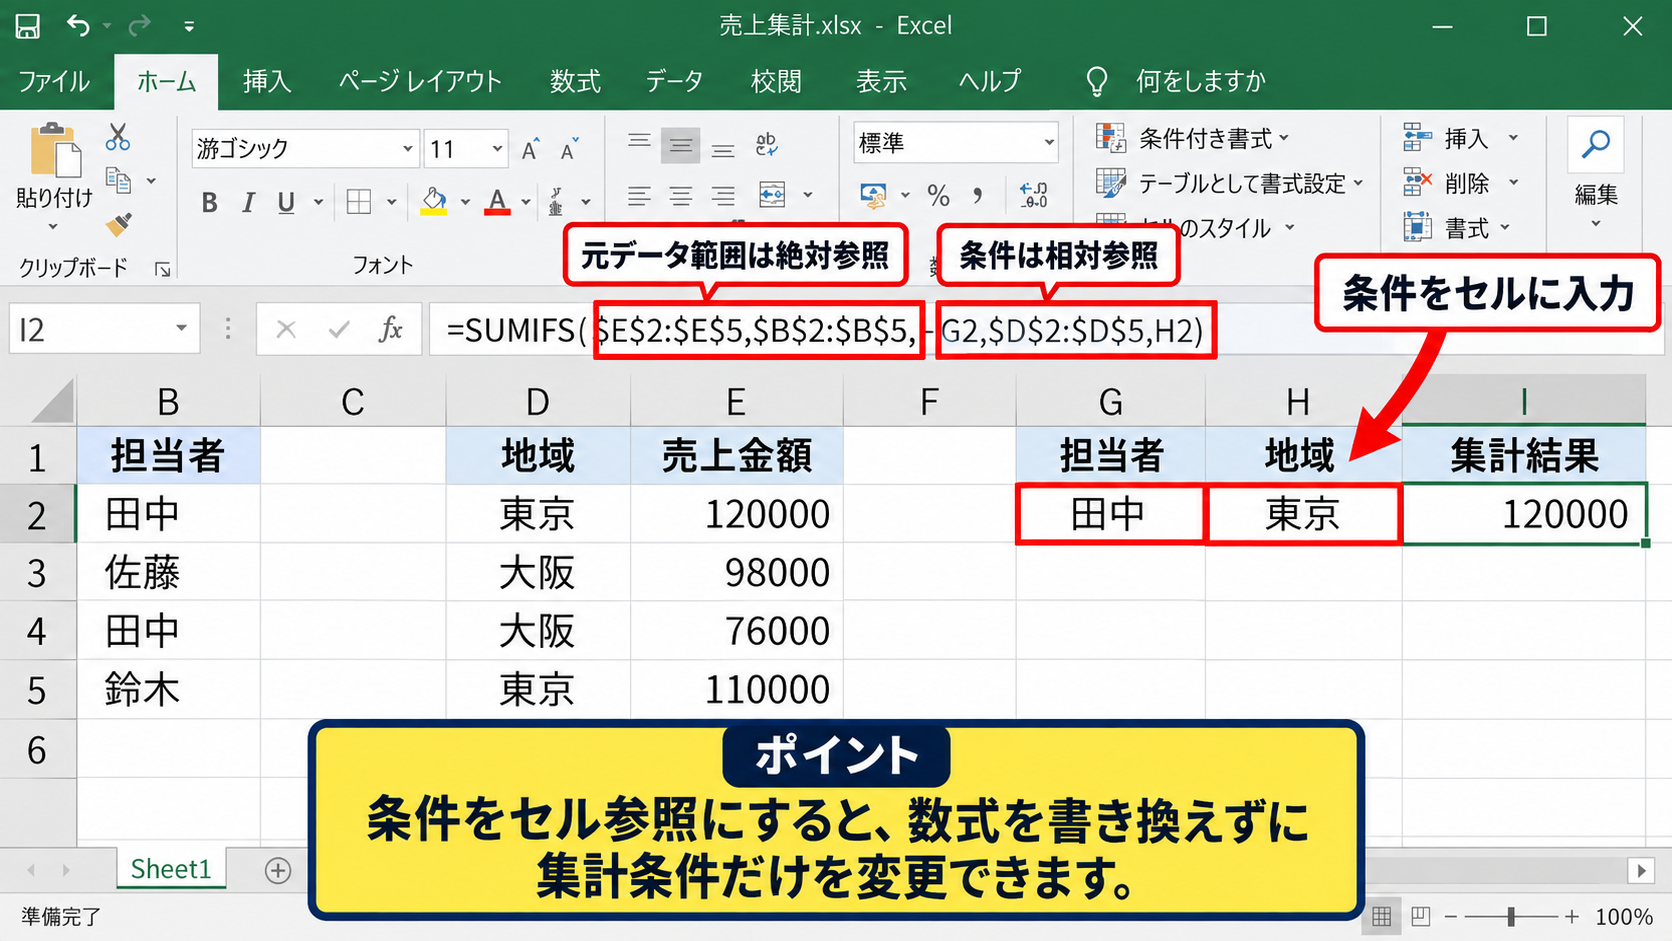Image resolution: width=1672 pixels, height=941 pixels.
Task: Align cell text left
Action: coord(639,196)
